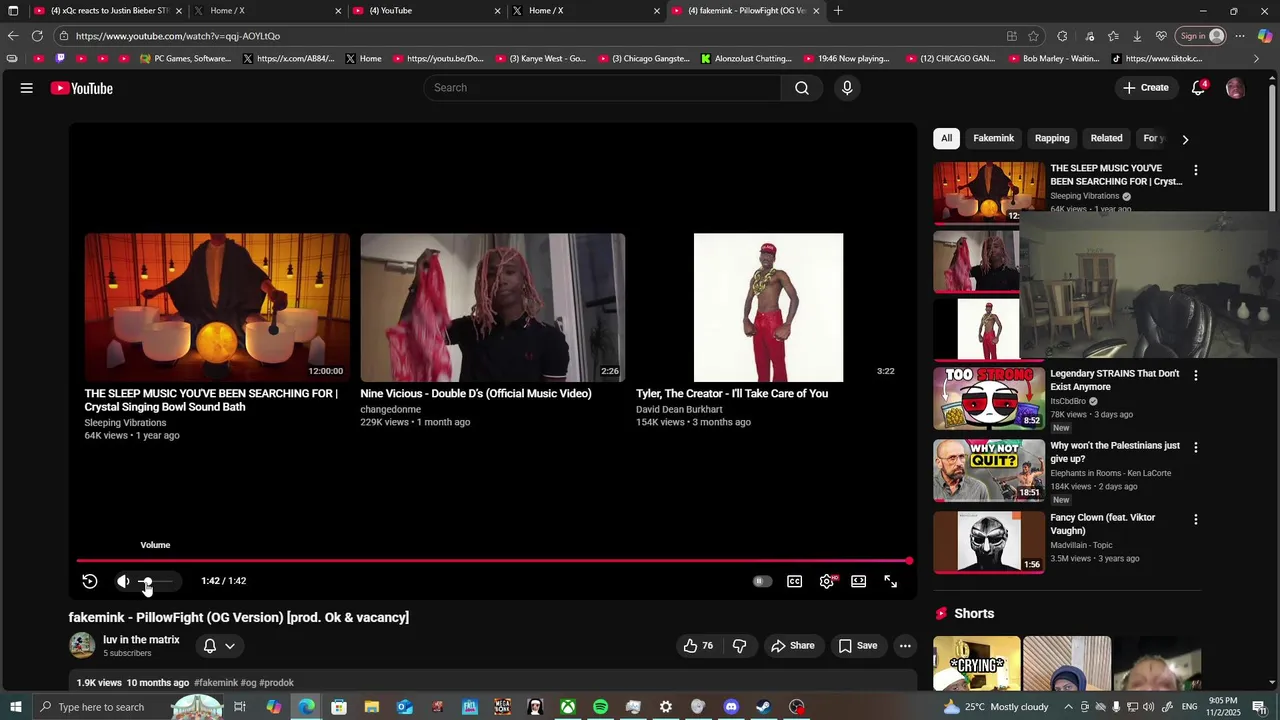
Task: Open Steam from taskbar
Action: point(763,707)
